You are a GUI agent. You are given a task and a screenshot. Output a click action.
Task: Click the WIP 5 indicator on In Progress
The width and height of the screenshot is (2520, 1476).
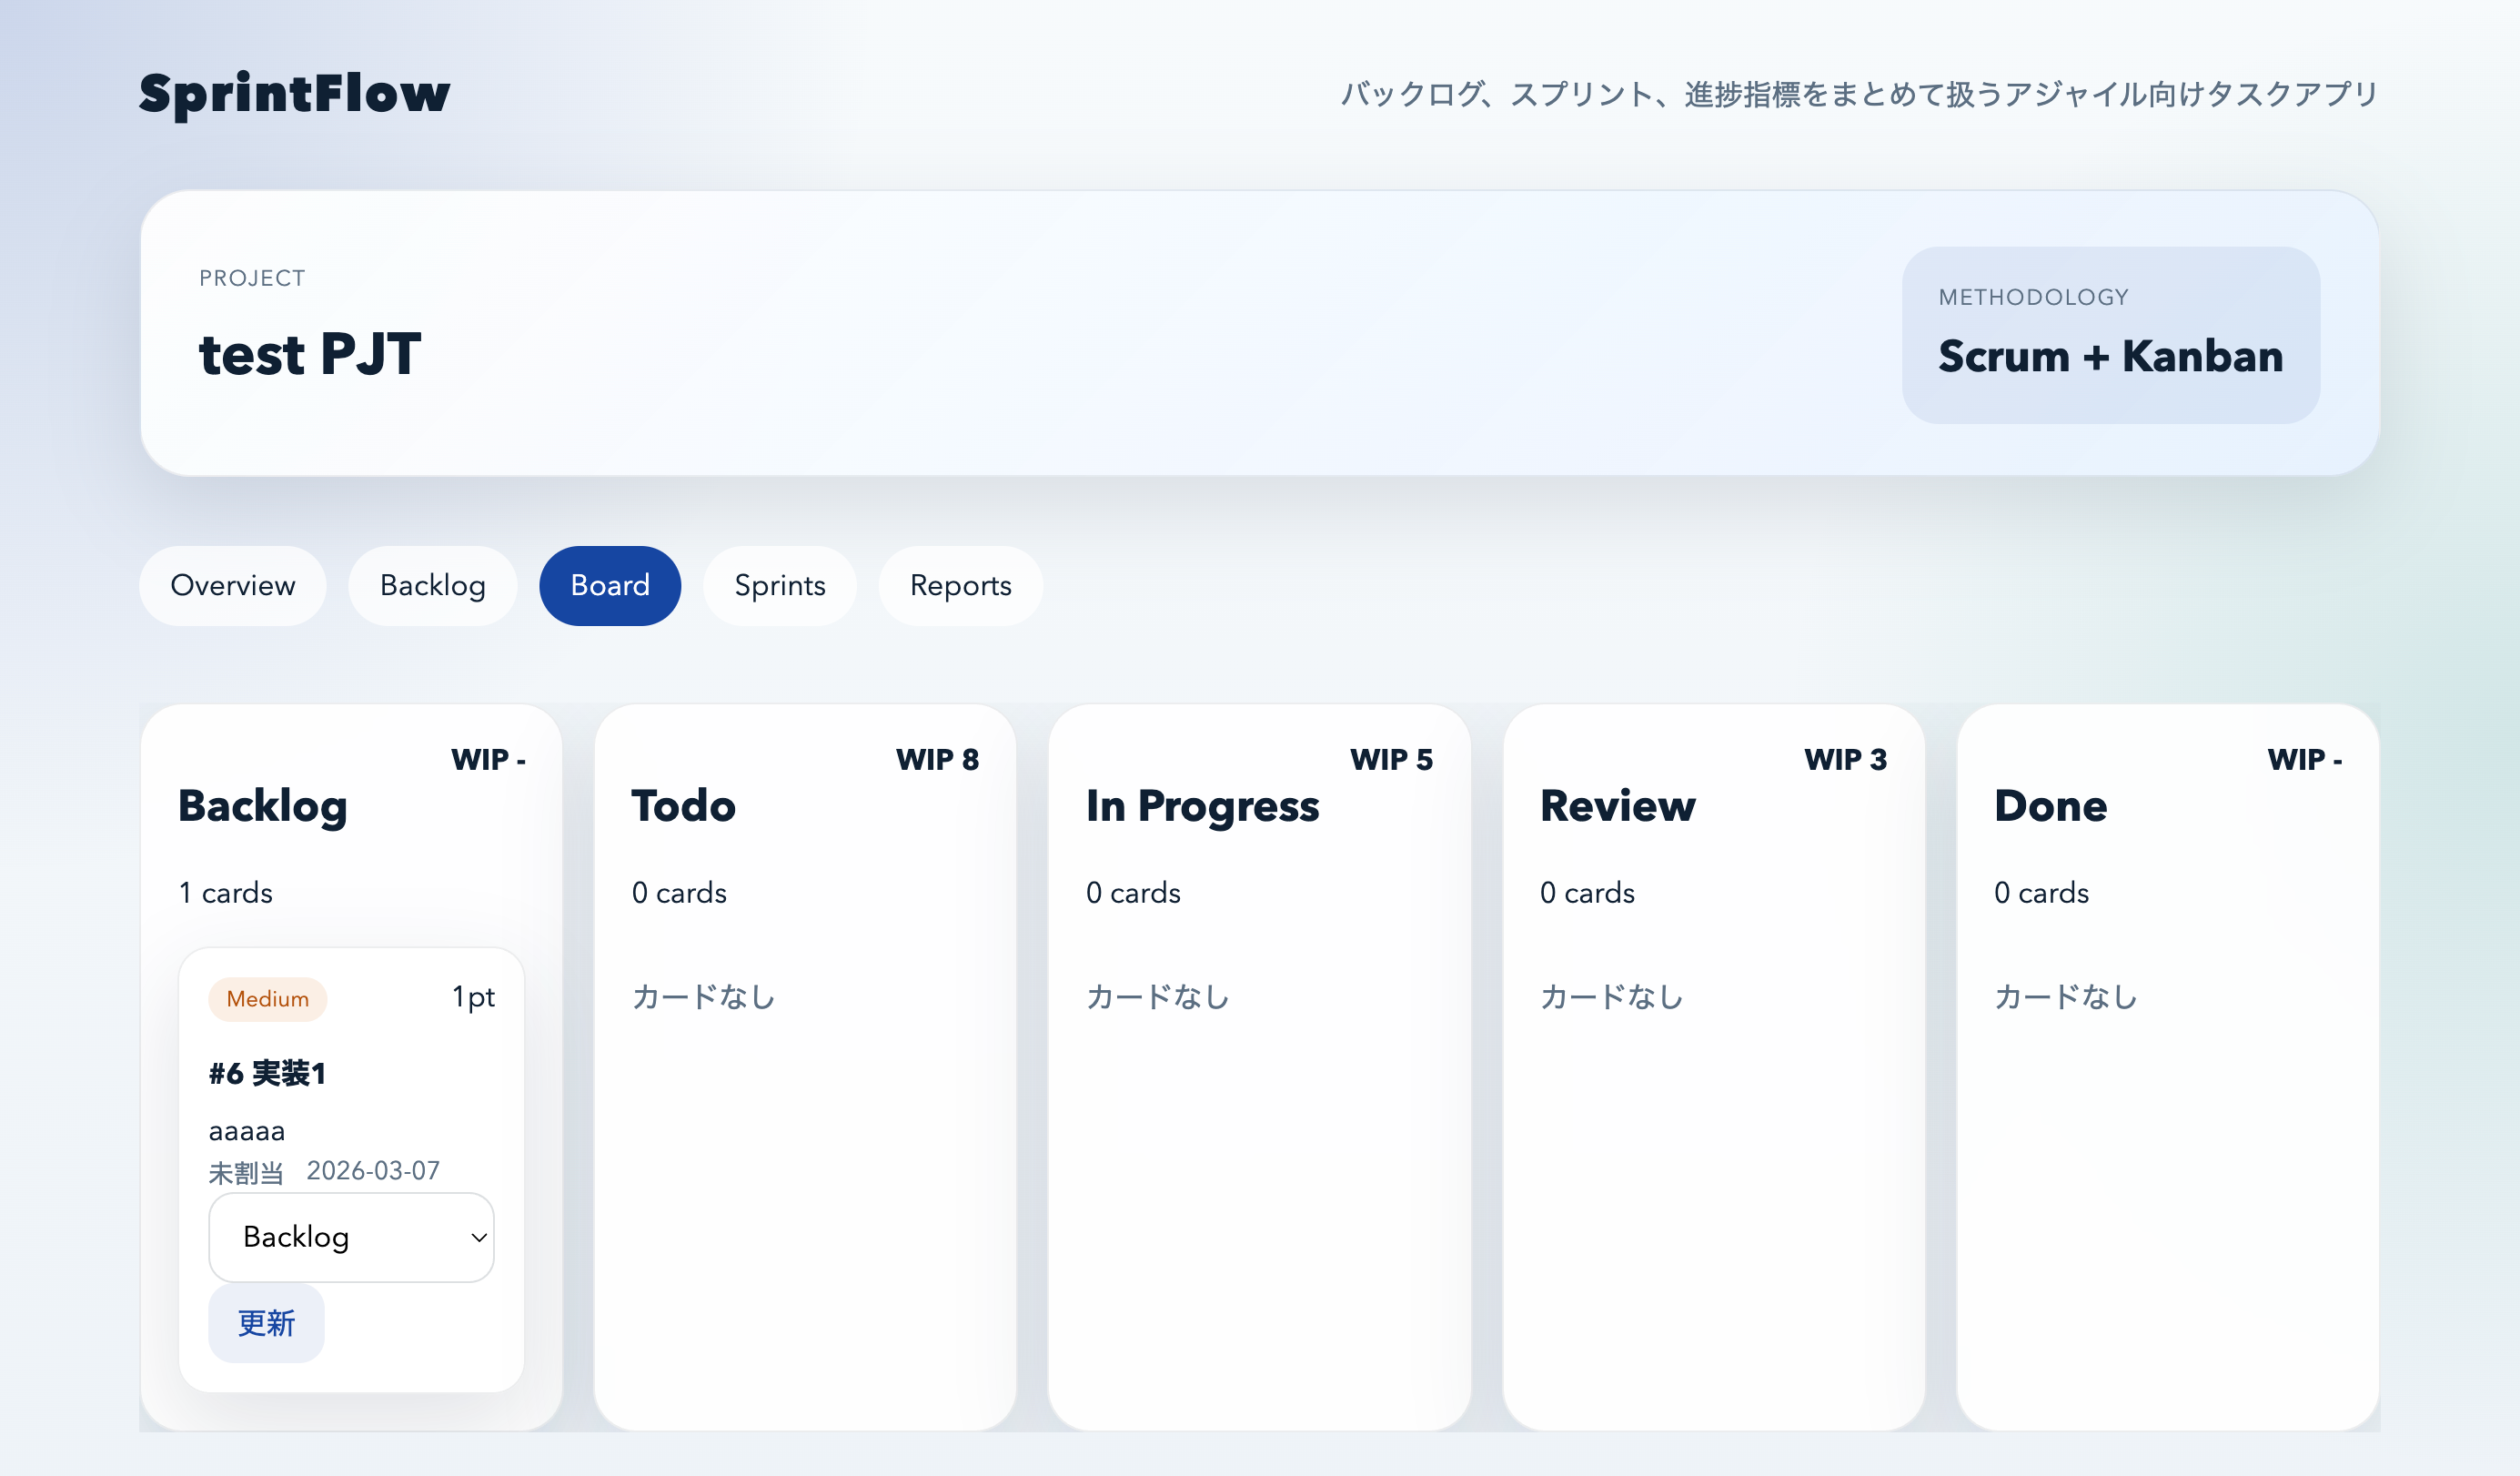pyautogui.click(x=1391, y=759)
